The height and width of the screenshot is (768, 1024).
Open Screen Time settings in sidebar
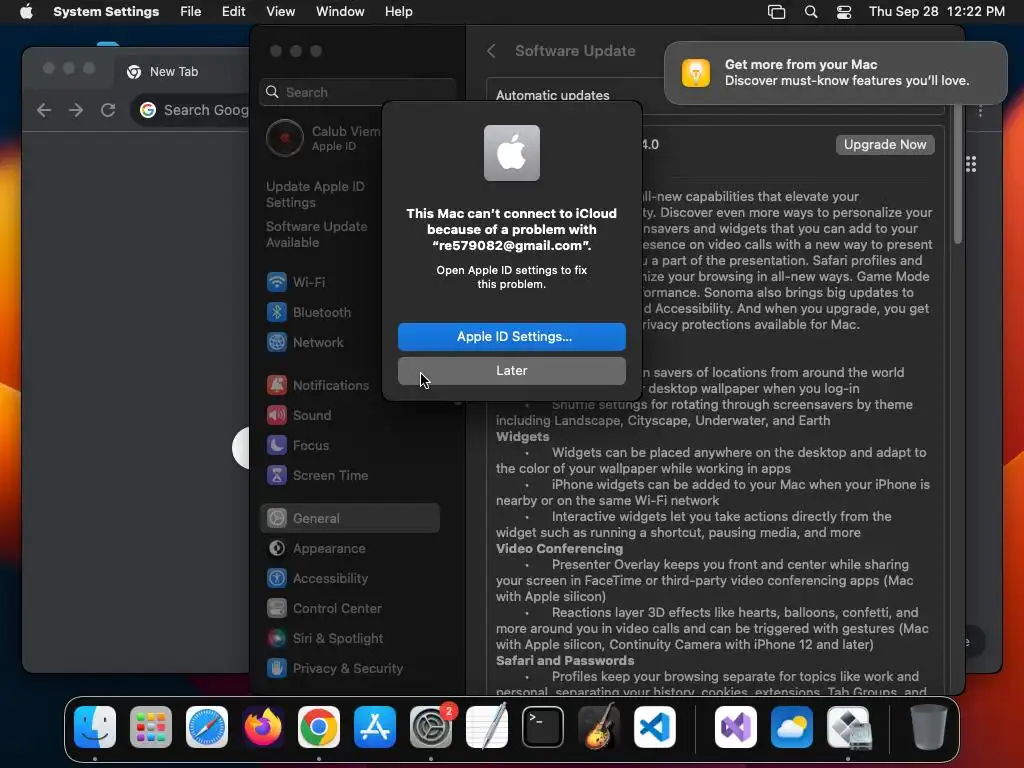point(350,475)
